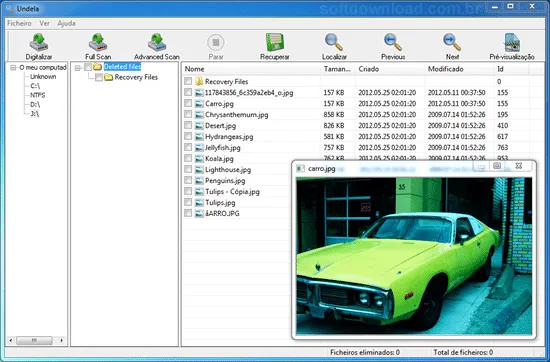Click the Recovery Files folder icon in tree
Viewport: 550px width, 362px height.
pos(108,77)
